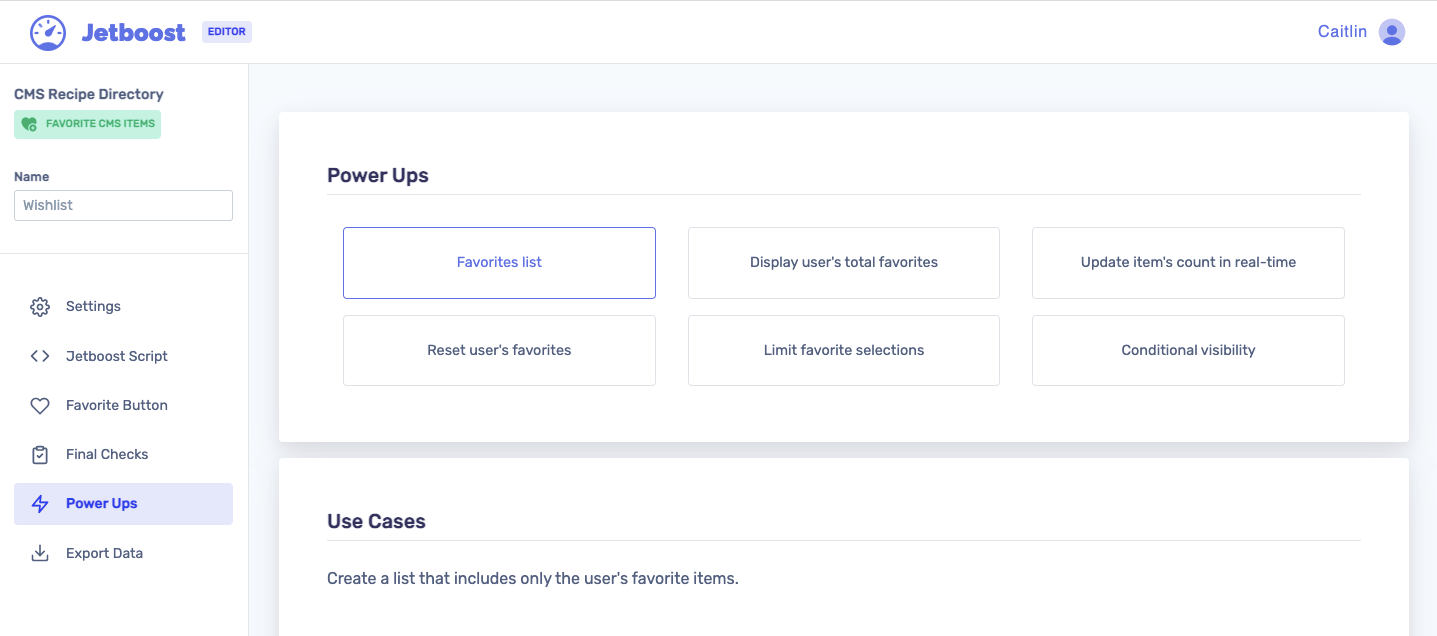Click the Wishlist name input field
The width and height of the screenshot is (1437, 636).
(123, 205)
